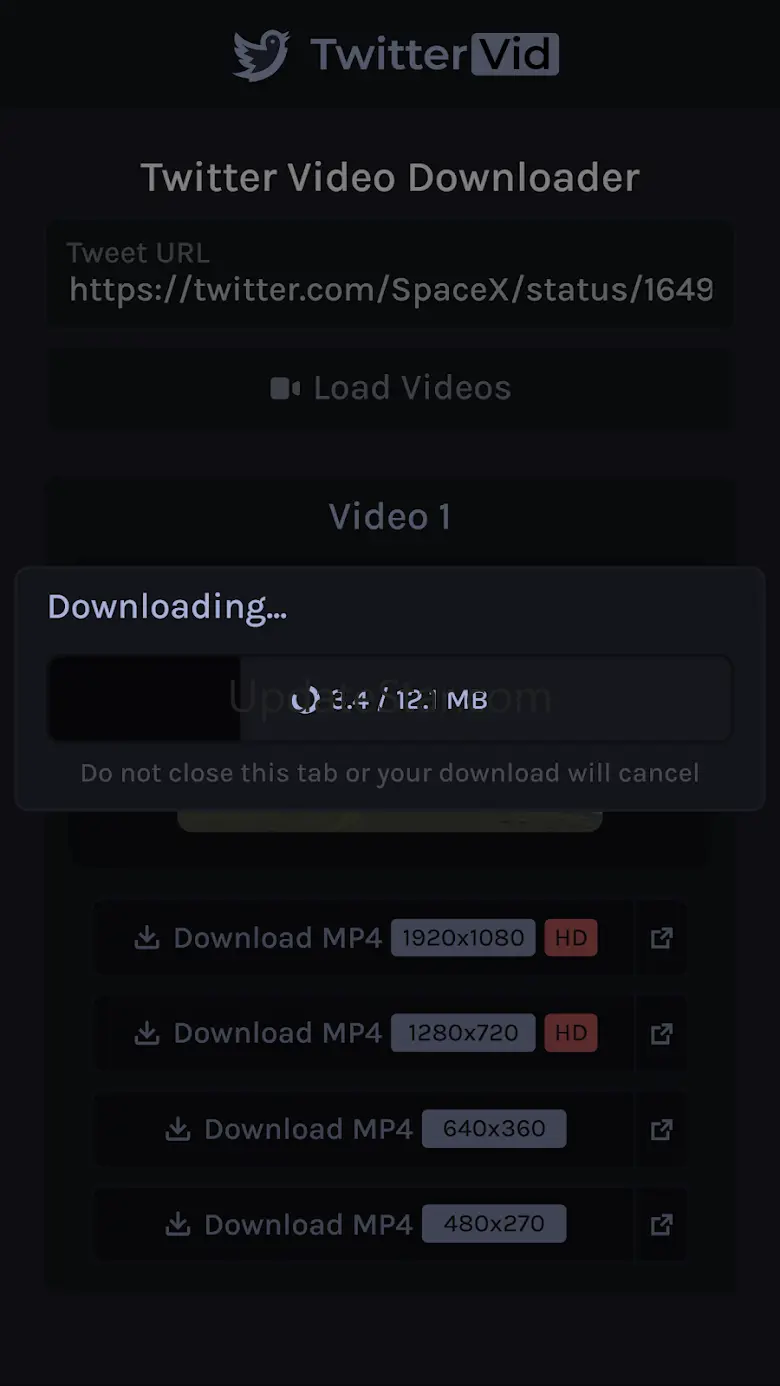Click the Video 1 heading
780x1386 pixels.
(390, 517)
